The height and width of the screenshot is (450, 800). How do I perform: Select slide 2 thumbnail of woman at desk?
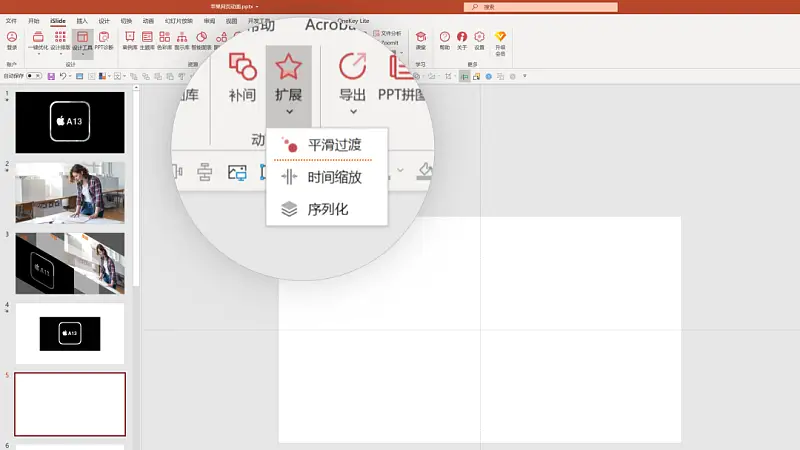[70, 193]
